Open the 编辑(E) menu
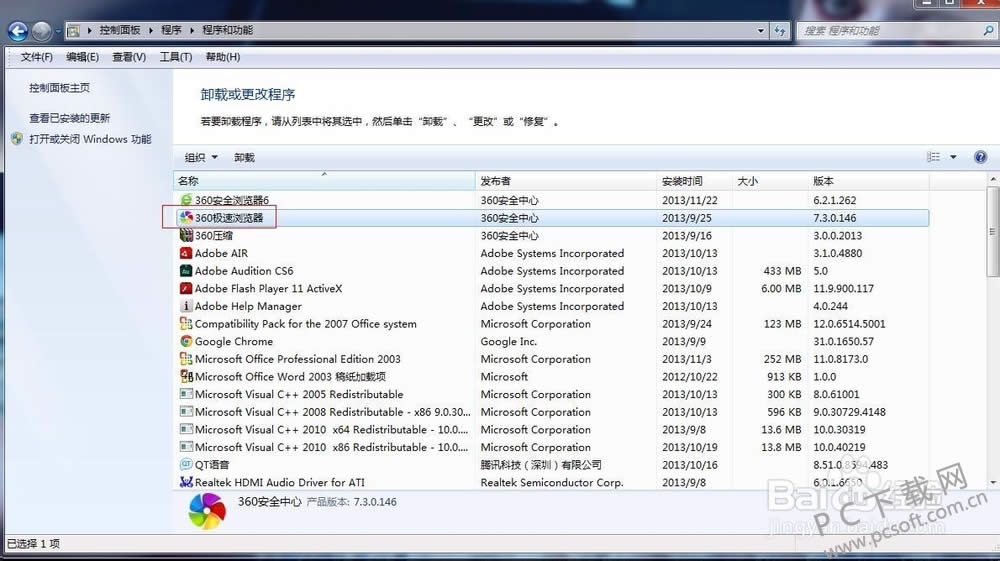The height and width of the screenshot is (561, 1000). [x=82, y=57]
